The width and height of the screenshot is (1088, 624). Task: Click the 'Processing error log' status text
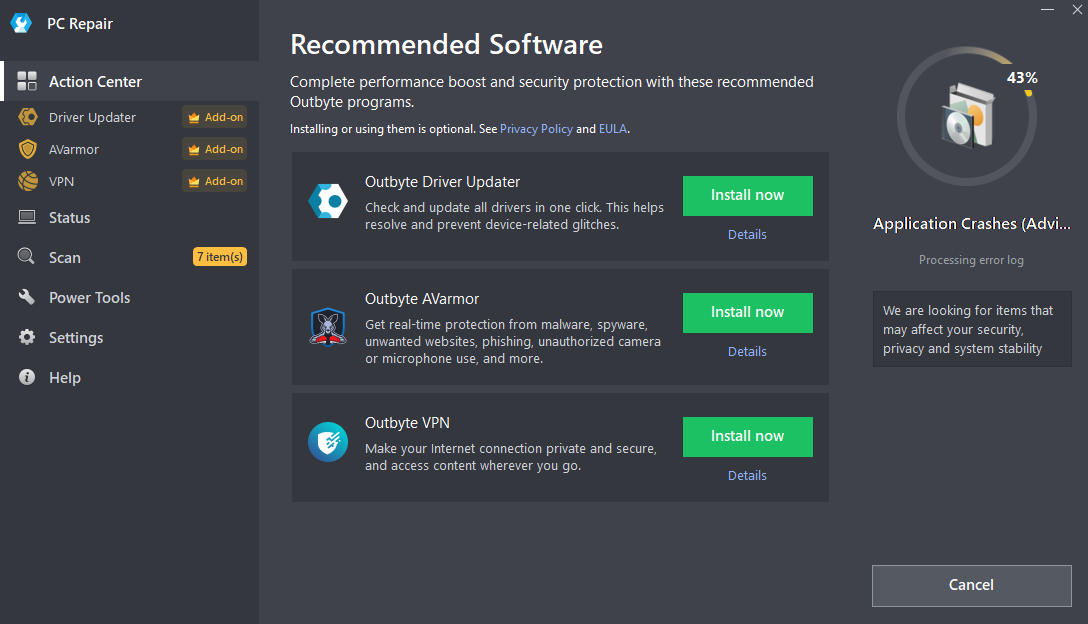(971, 260)
